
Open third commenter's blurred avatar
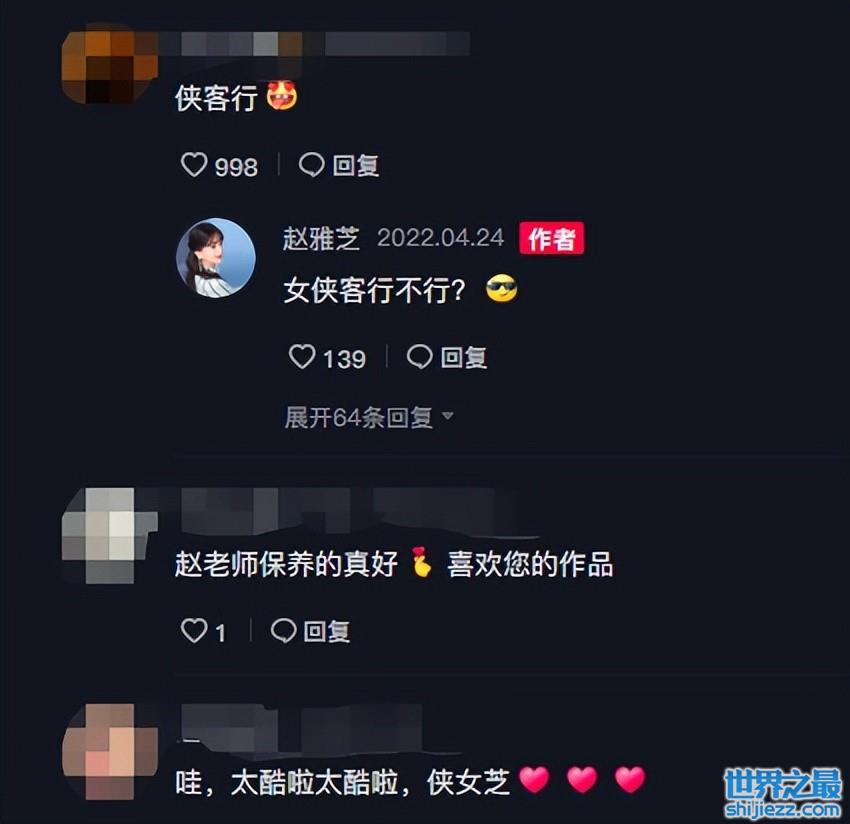point(110,752)
